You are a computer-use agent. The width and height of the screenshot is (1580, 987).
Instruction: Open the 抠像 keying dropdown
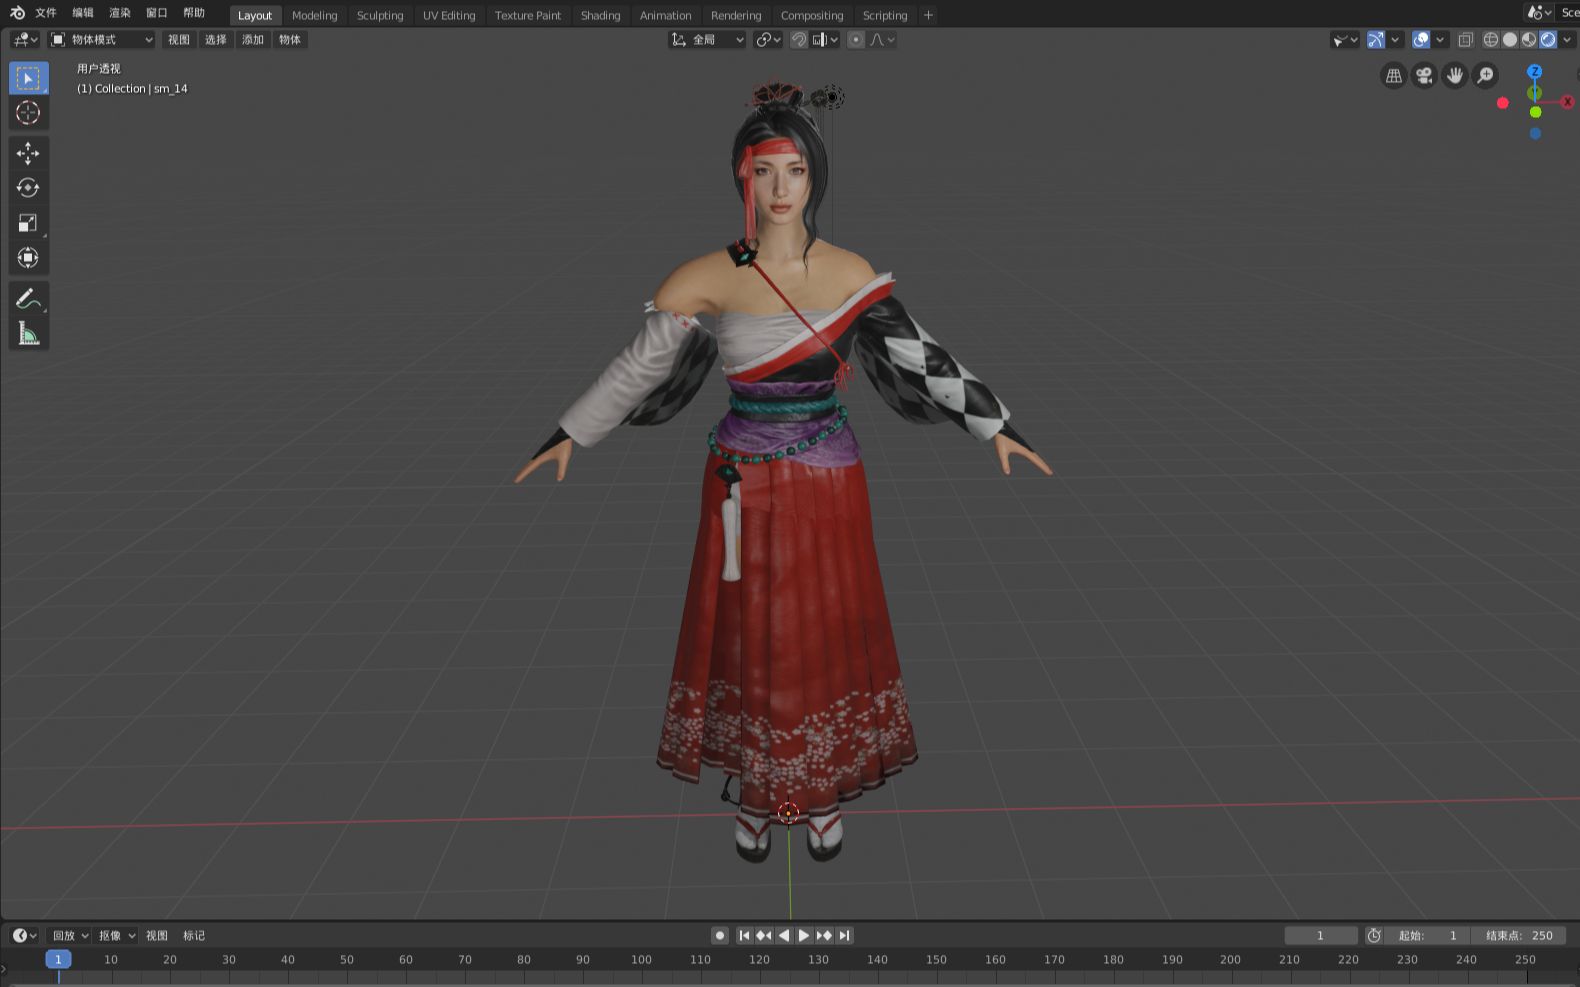click(x=116, y=935)
